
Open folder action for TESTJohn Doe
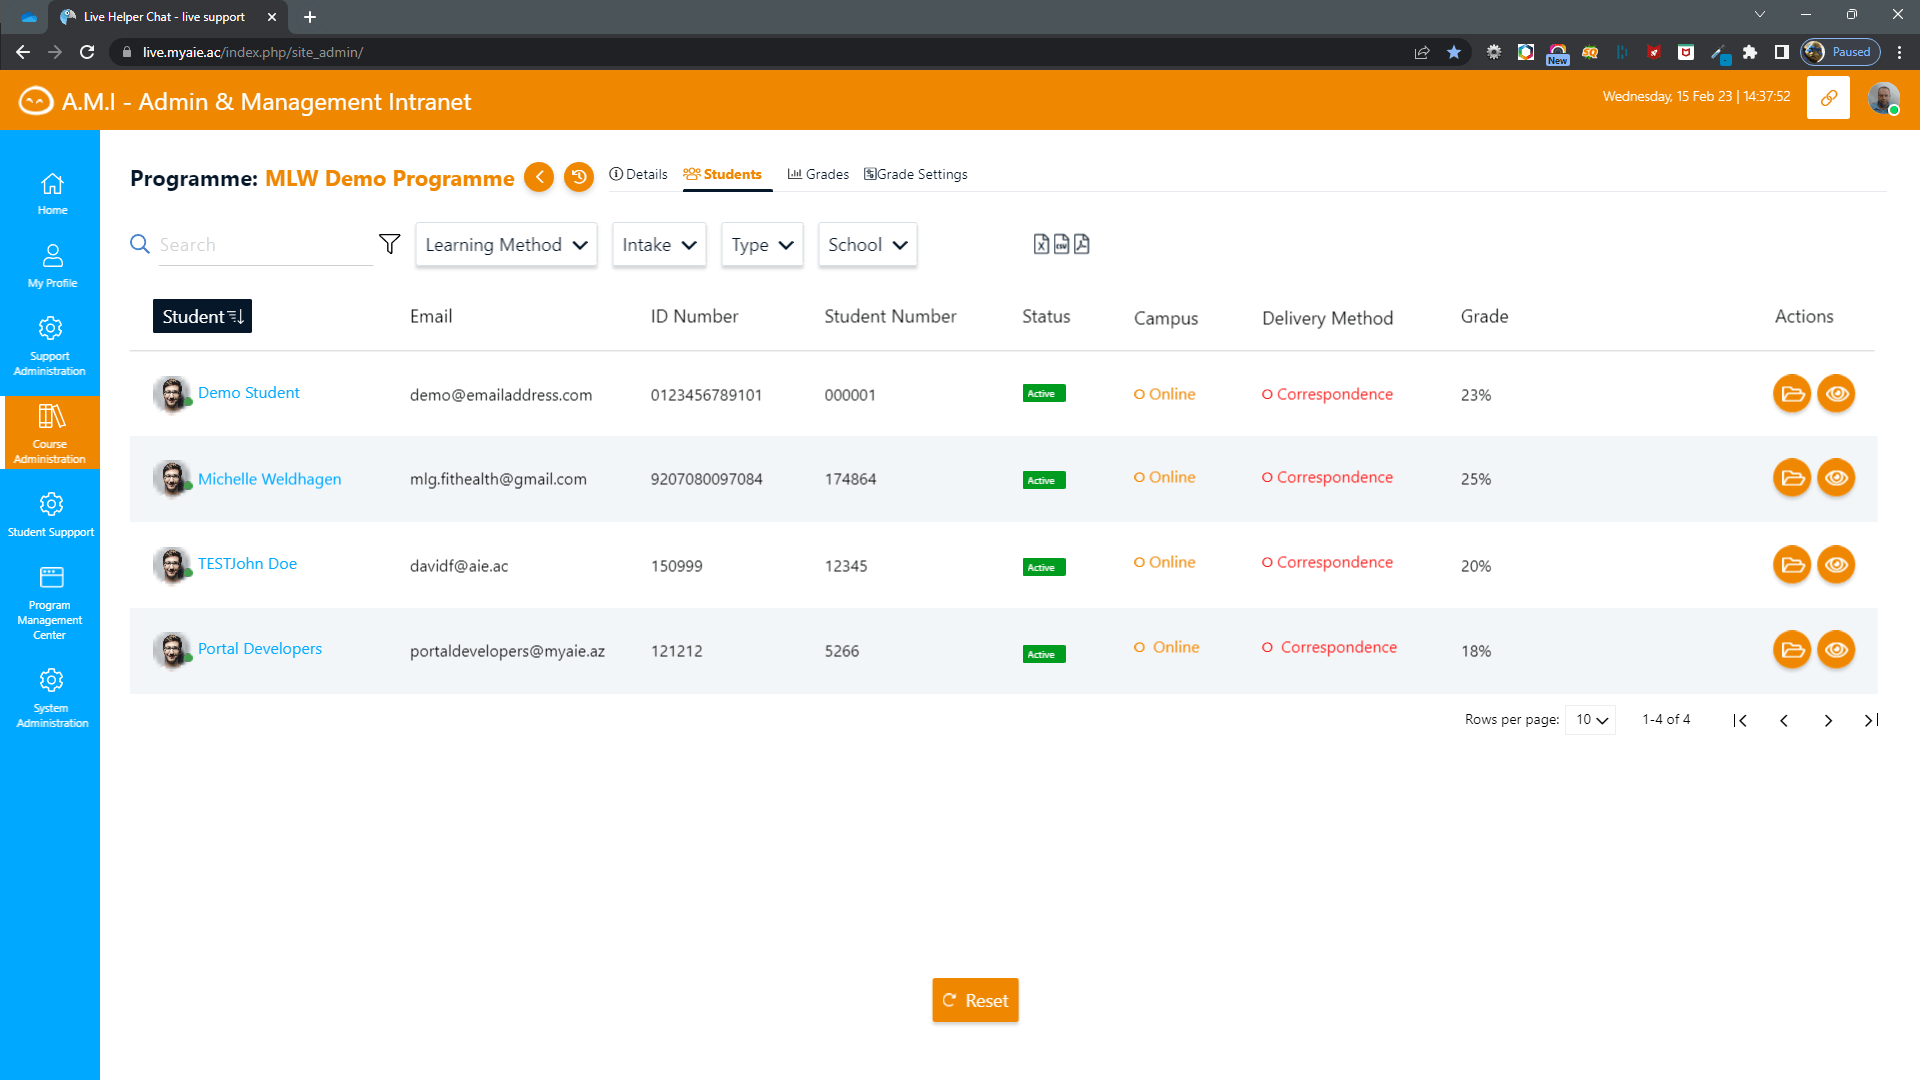click(x=1792, y=565)
